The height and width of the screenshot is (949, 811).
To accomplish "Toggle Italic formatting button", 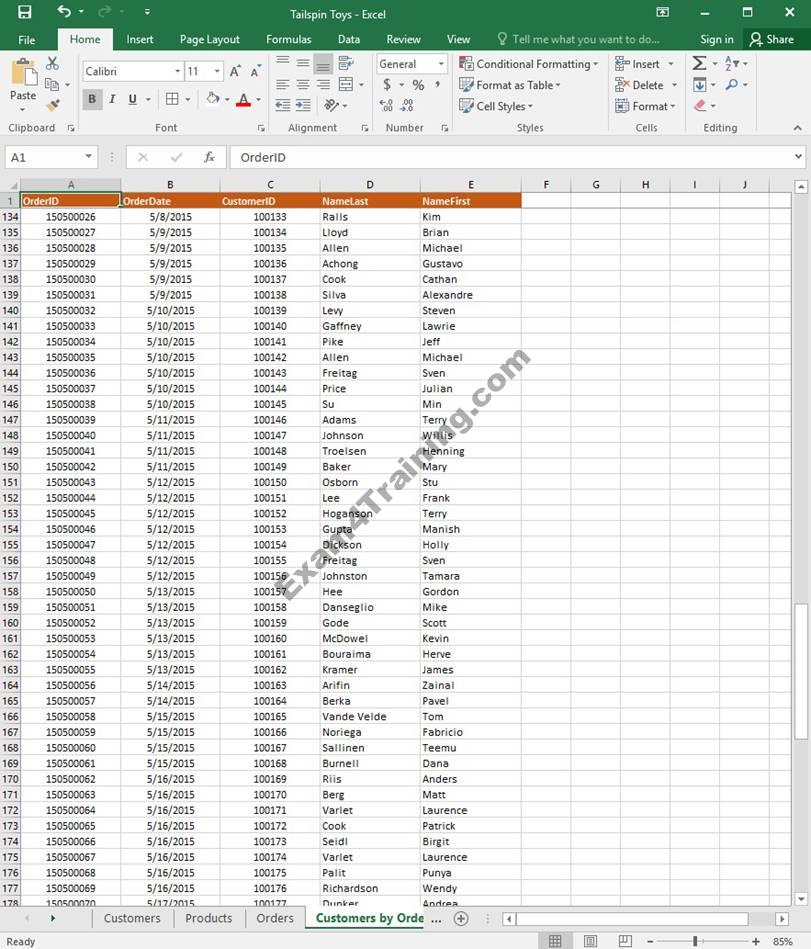I will (x=112, y=99).
